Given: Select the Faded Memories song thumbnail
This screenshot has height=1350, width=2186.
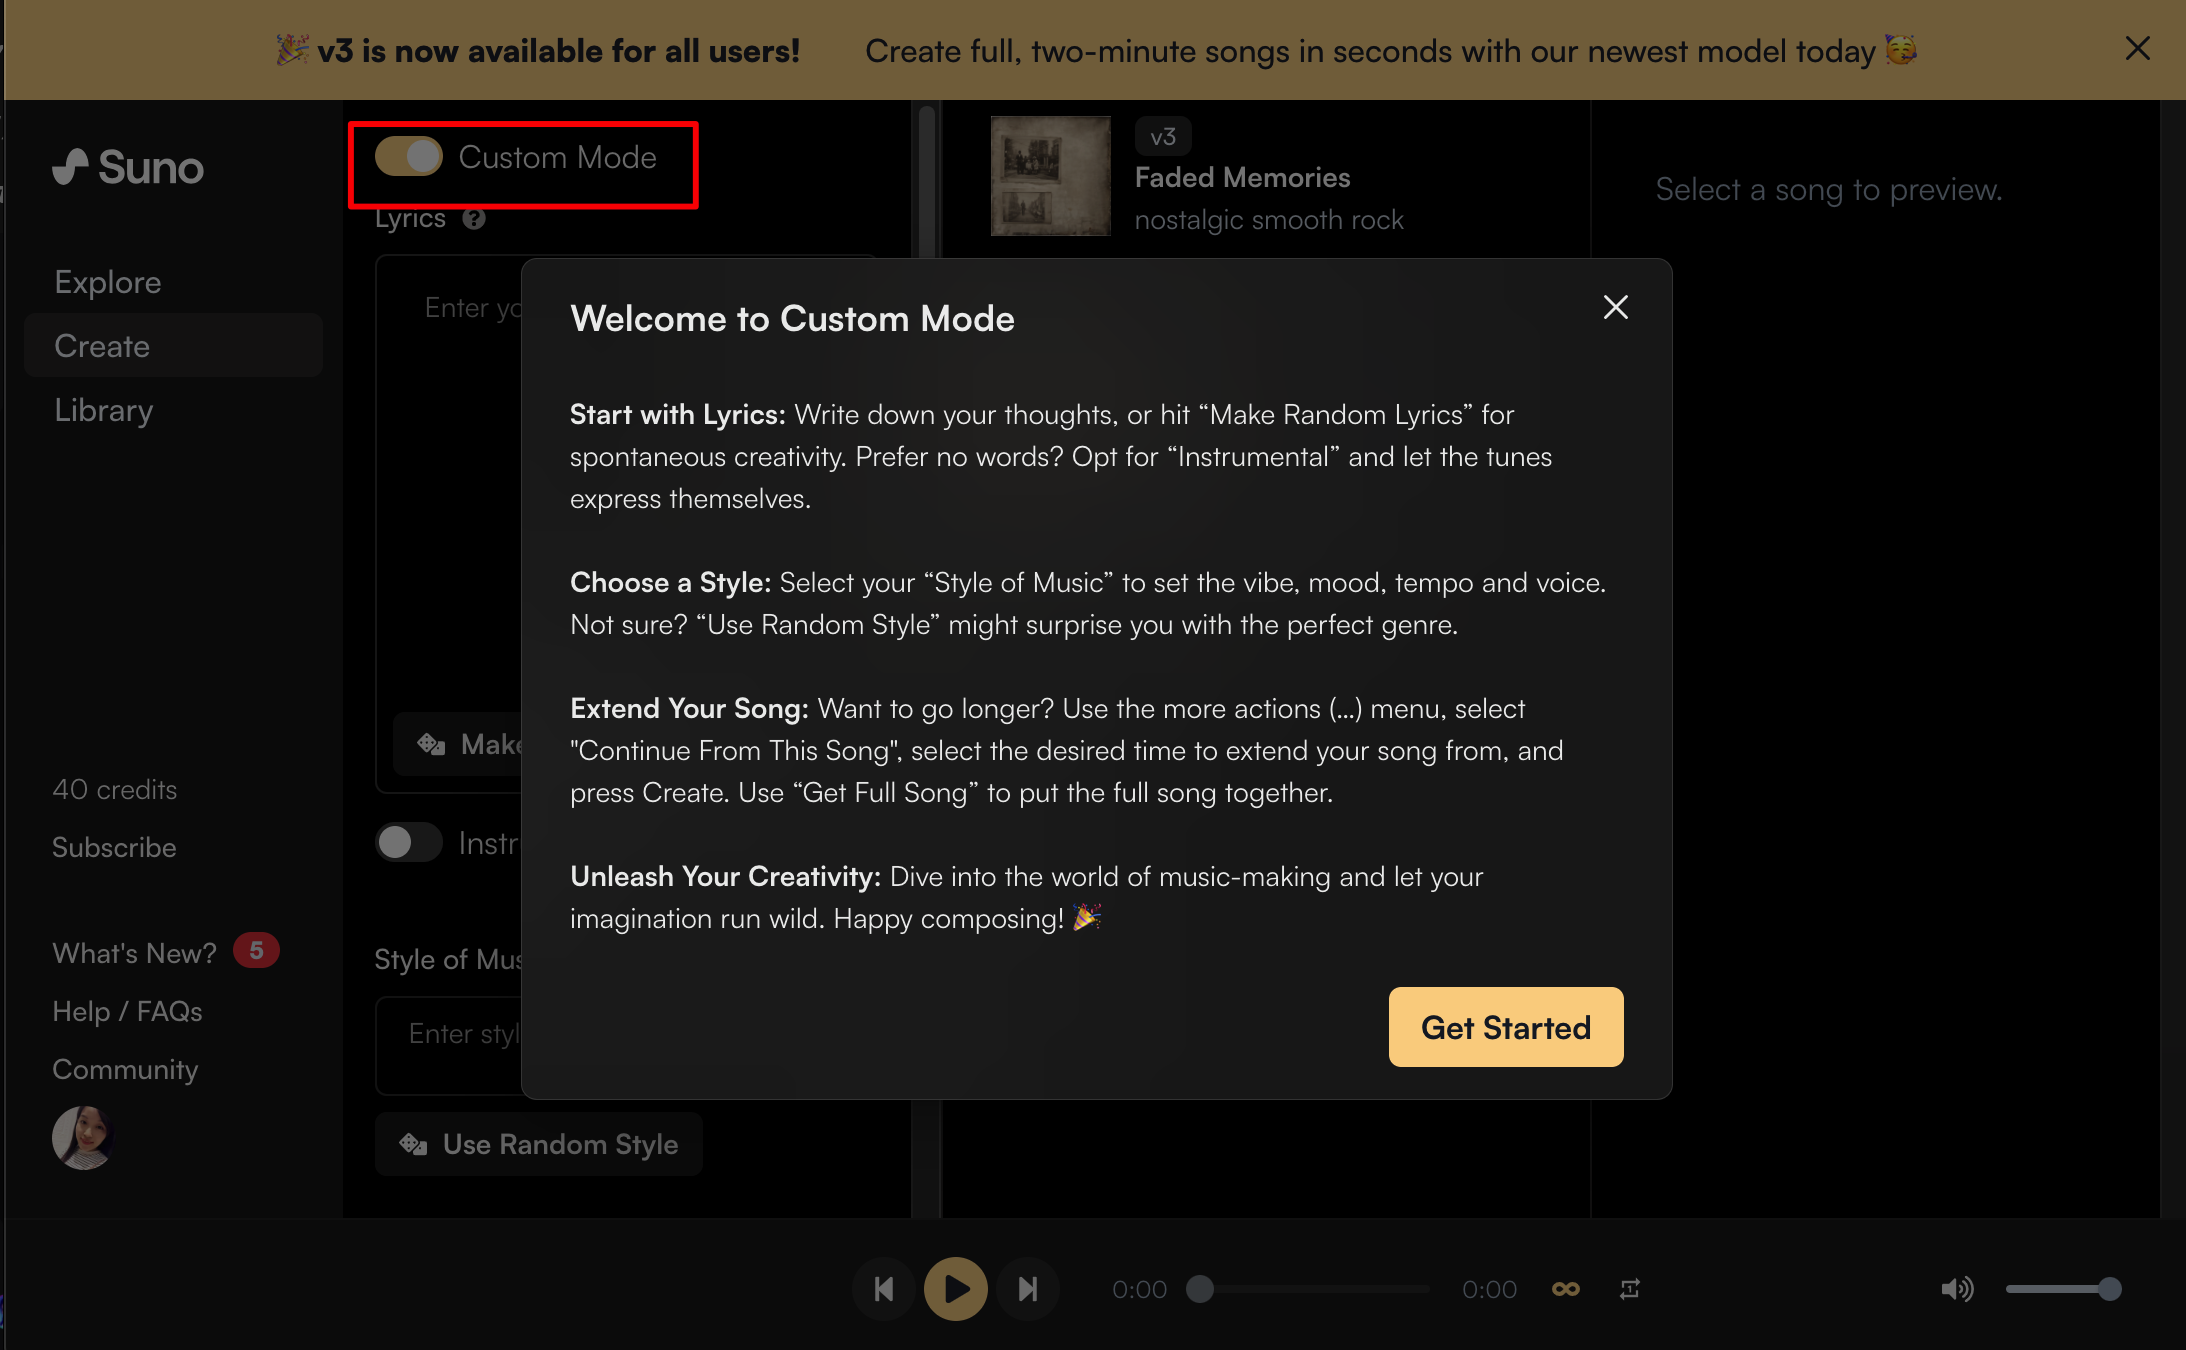Looking at the screenshot, I should 1050,176.
